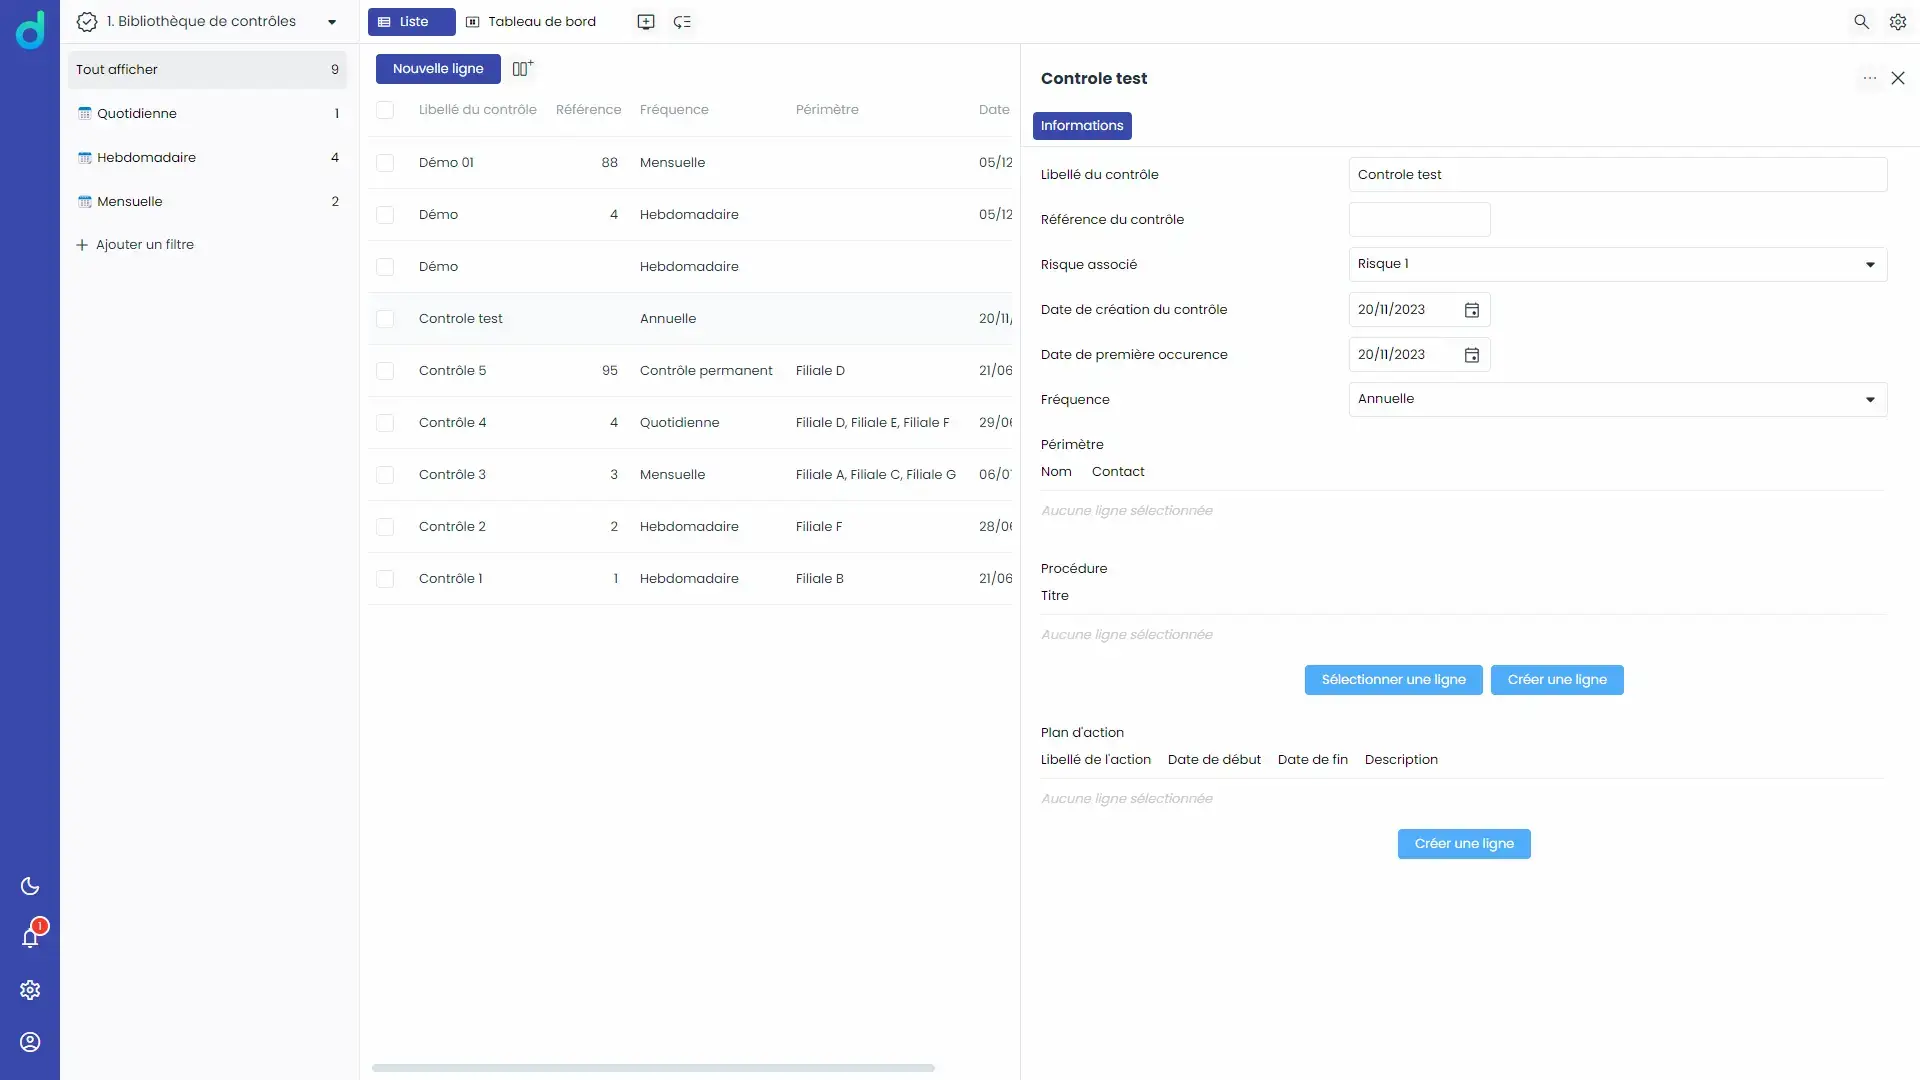The image size is (1920, 1080).
Task: Click the search magnifier icon
Action: [1861, 22]
